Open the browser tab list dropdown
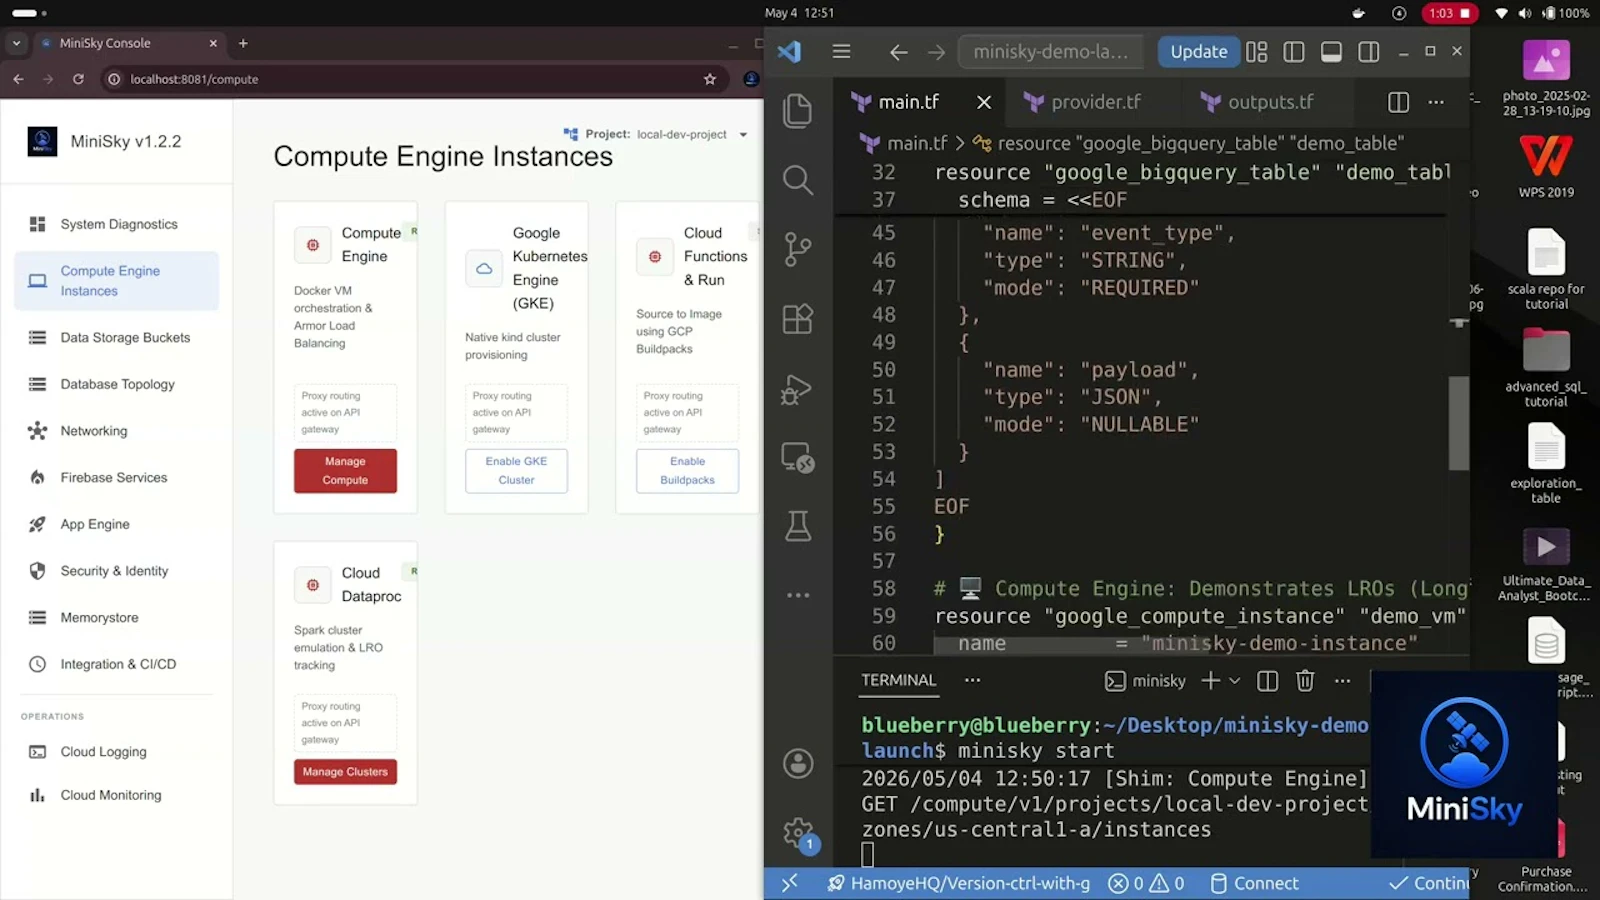 click(16, 43)
